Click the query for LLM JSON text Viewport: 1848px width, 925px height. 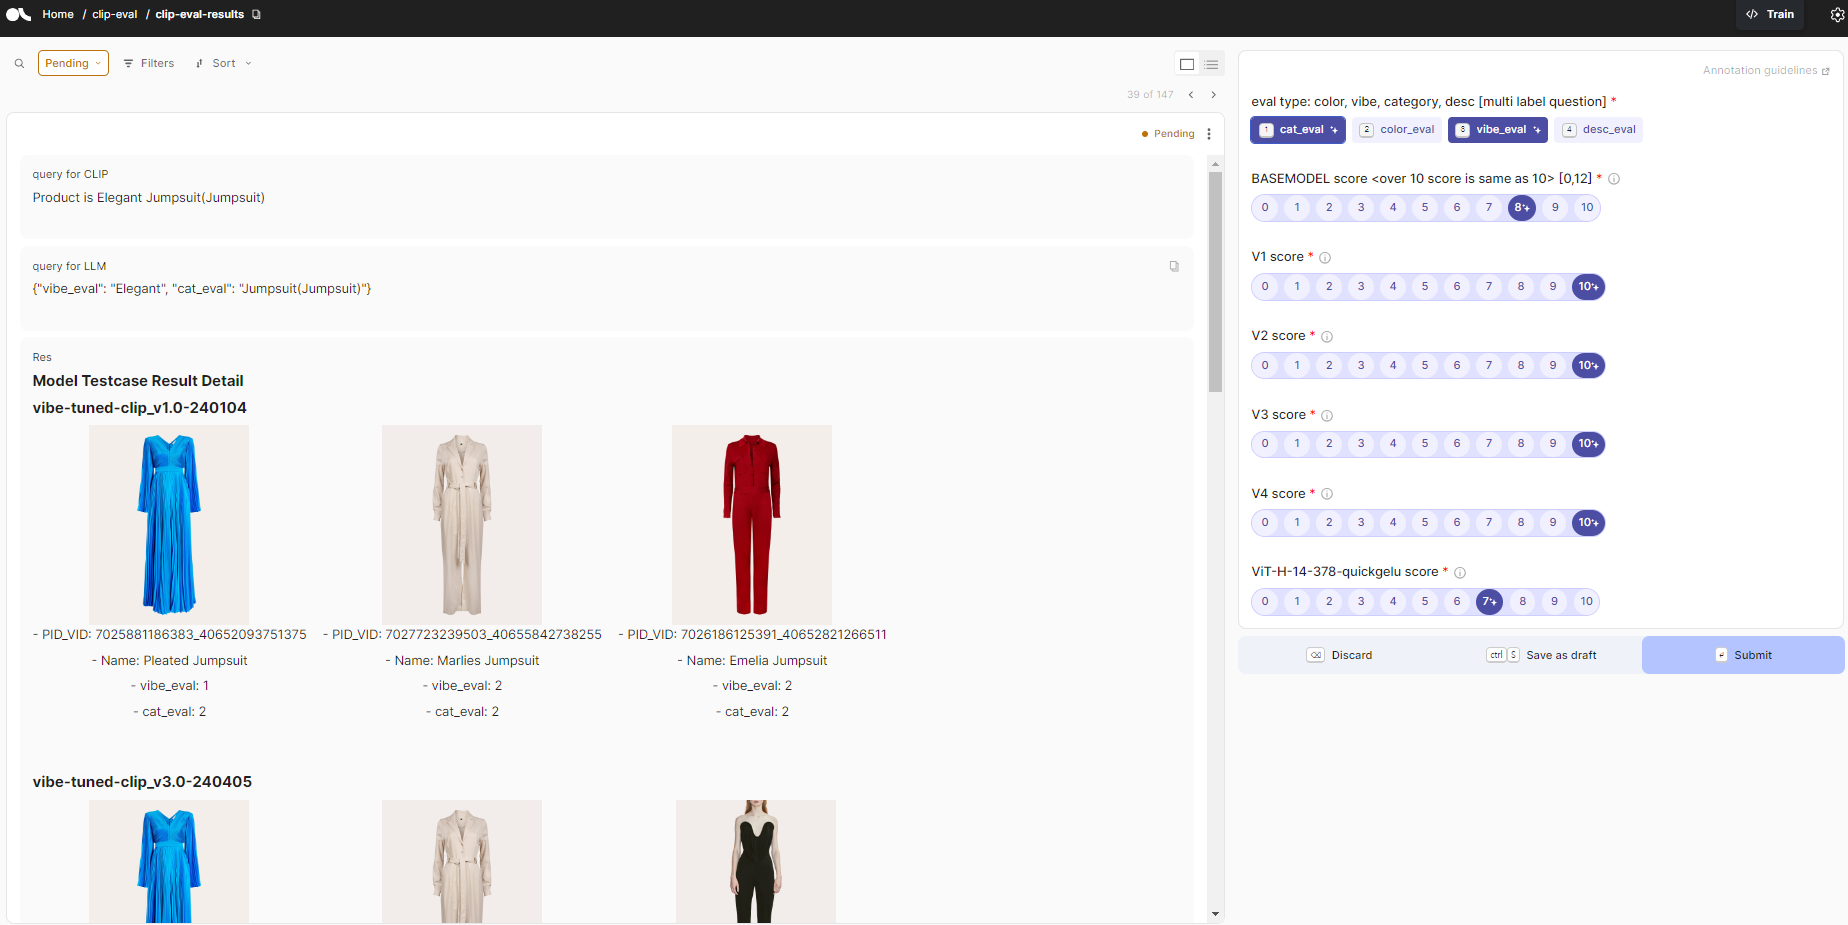pos(202,289)
